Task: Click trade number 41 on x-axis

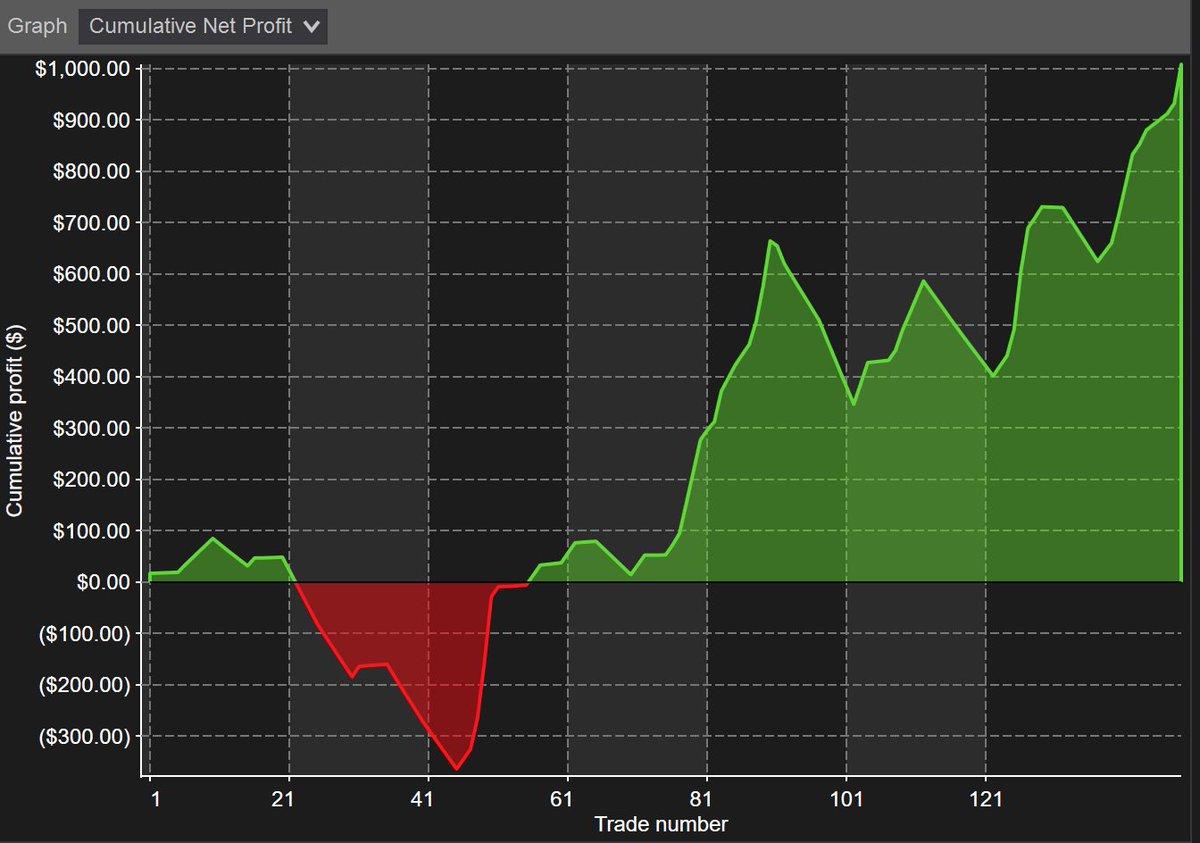Action: pyautogui.click(x=424, y=799)
